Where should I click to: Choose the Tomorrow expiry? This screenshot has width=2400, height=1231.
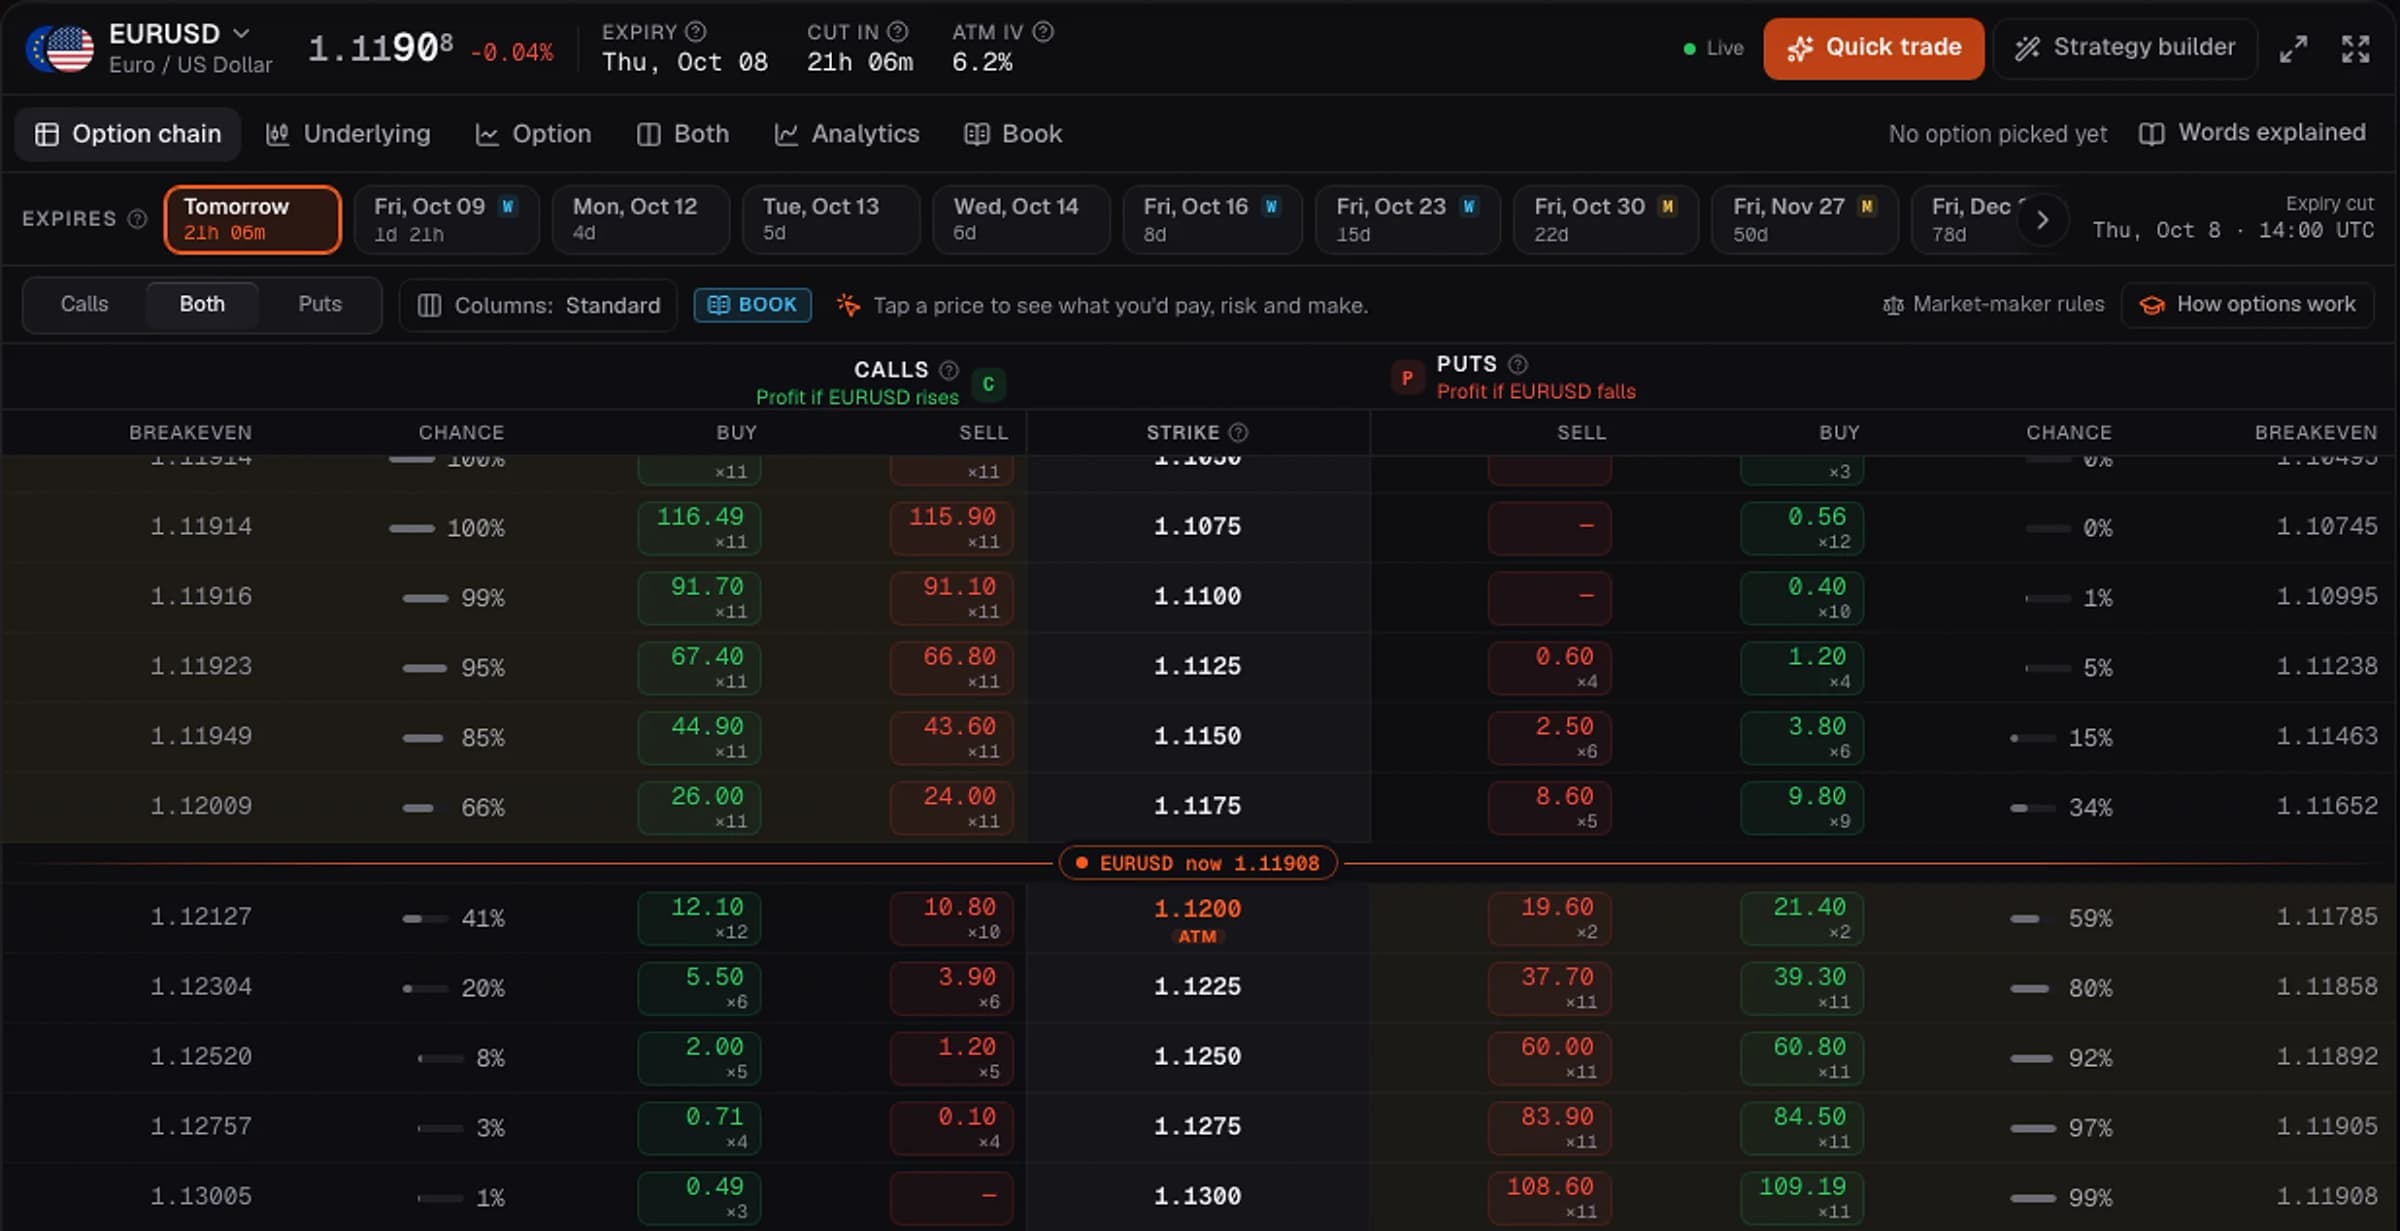[252, 219]
